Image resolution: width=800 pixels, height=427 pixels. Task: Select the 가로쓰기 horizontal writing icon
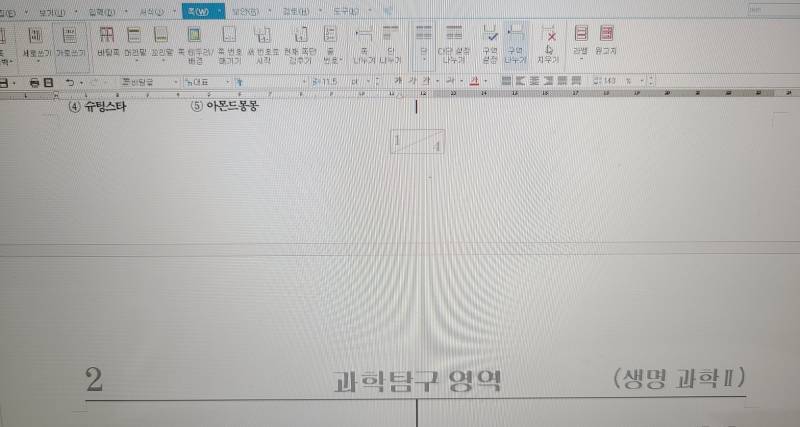point(70,35)
